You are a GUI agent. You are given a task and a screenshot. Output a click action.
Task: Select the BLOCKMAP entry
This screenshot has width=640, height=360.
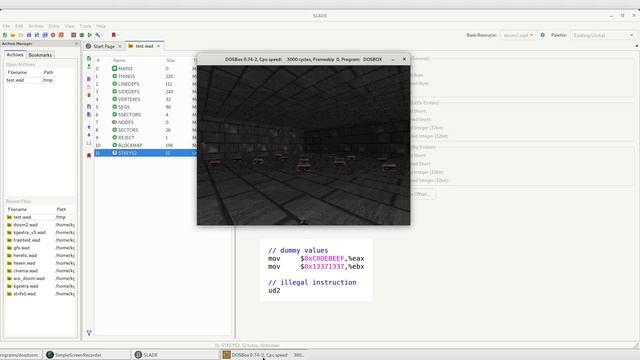pos(145,145)
